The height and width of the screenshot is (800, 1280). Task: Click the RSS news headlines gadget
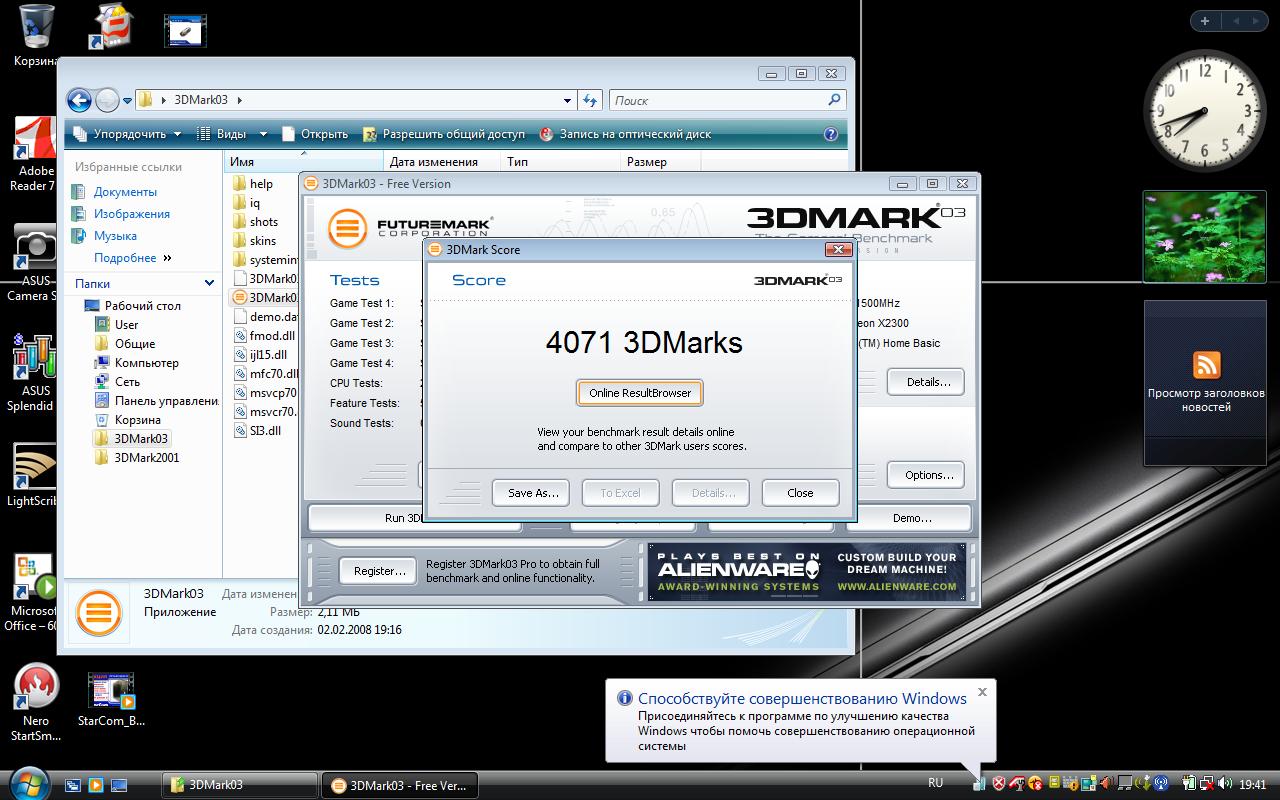[x=1205, y=383]
